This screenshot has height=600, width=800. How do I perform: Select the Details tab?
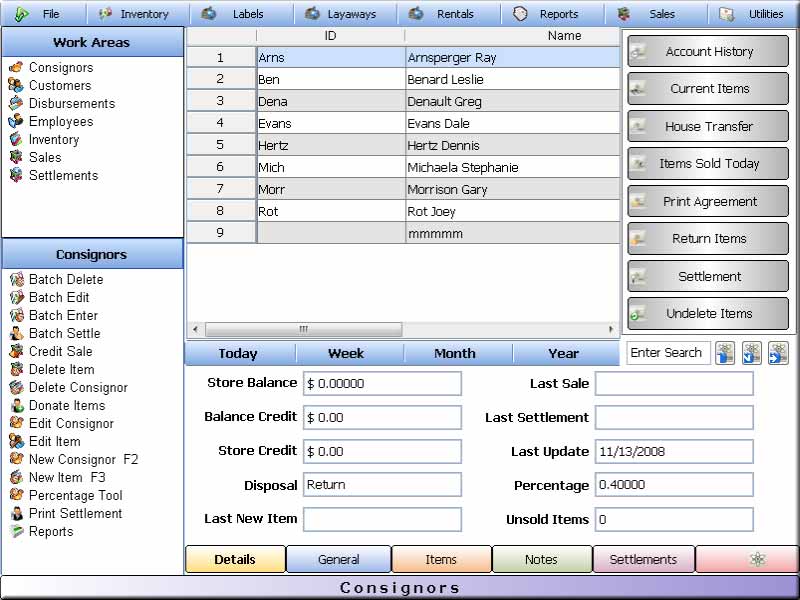point(235,559)
